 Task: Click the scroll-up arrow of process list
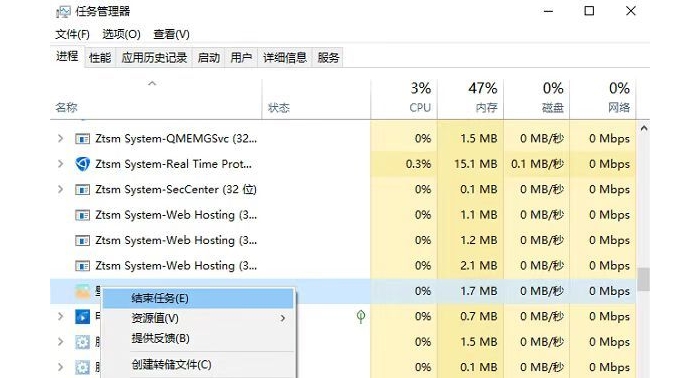click(644, 129)
